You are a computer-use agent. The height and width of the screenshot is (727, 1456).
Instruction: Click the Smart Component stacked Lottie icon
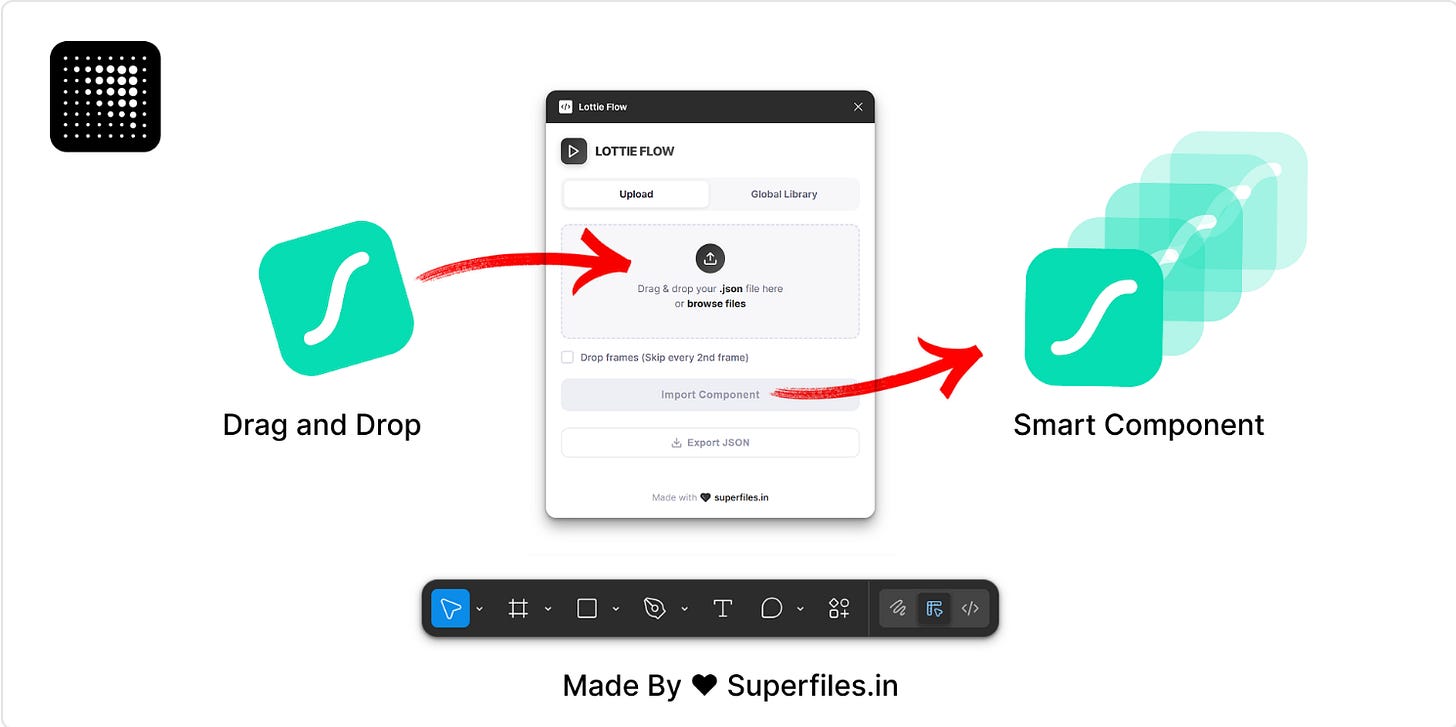point(1095,317)
